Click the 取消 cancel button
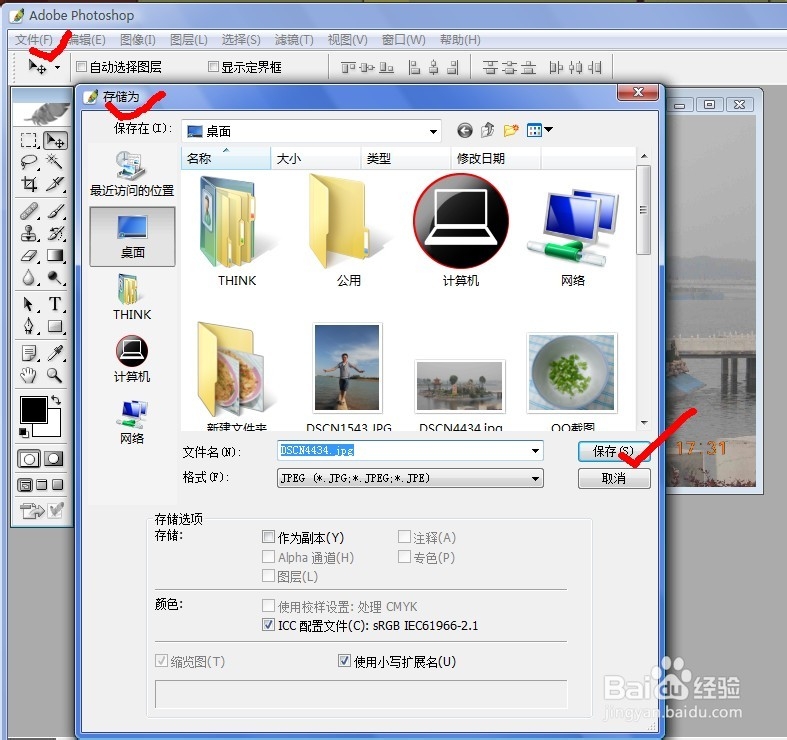This screenshot has width=787, height=740. 614,478
